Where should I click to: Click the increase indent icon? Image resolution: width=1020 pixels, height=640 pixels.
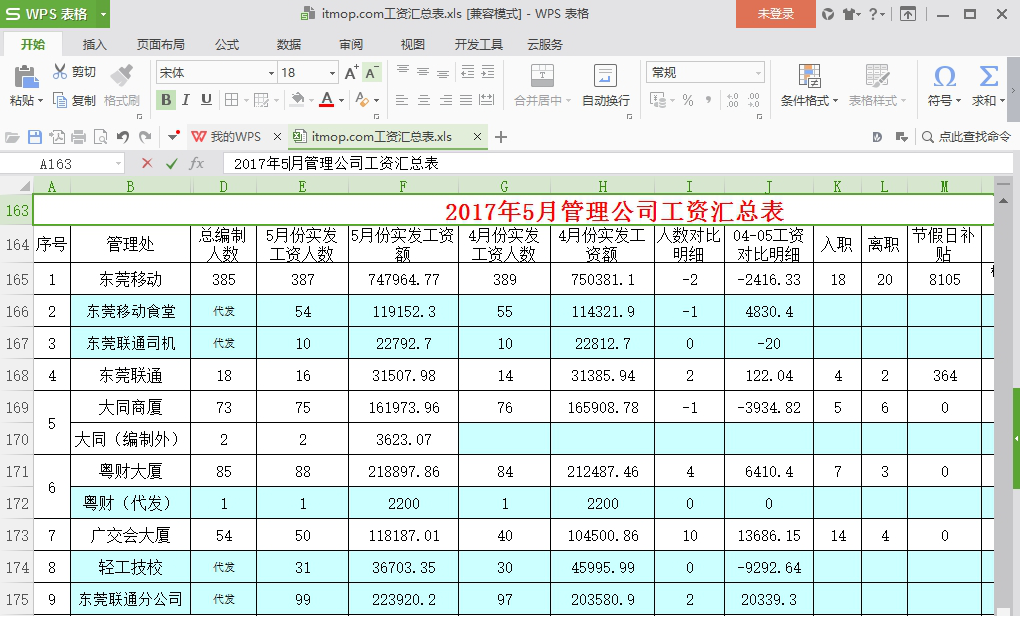[487, 72]
